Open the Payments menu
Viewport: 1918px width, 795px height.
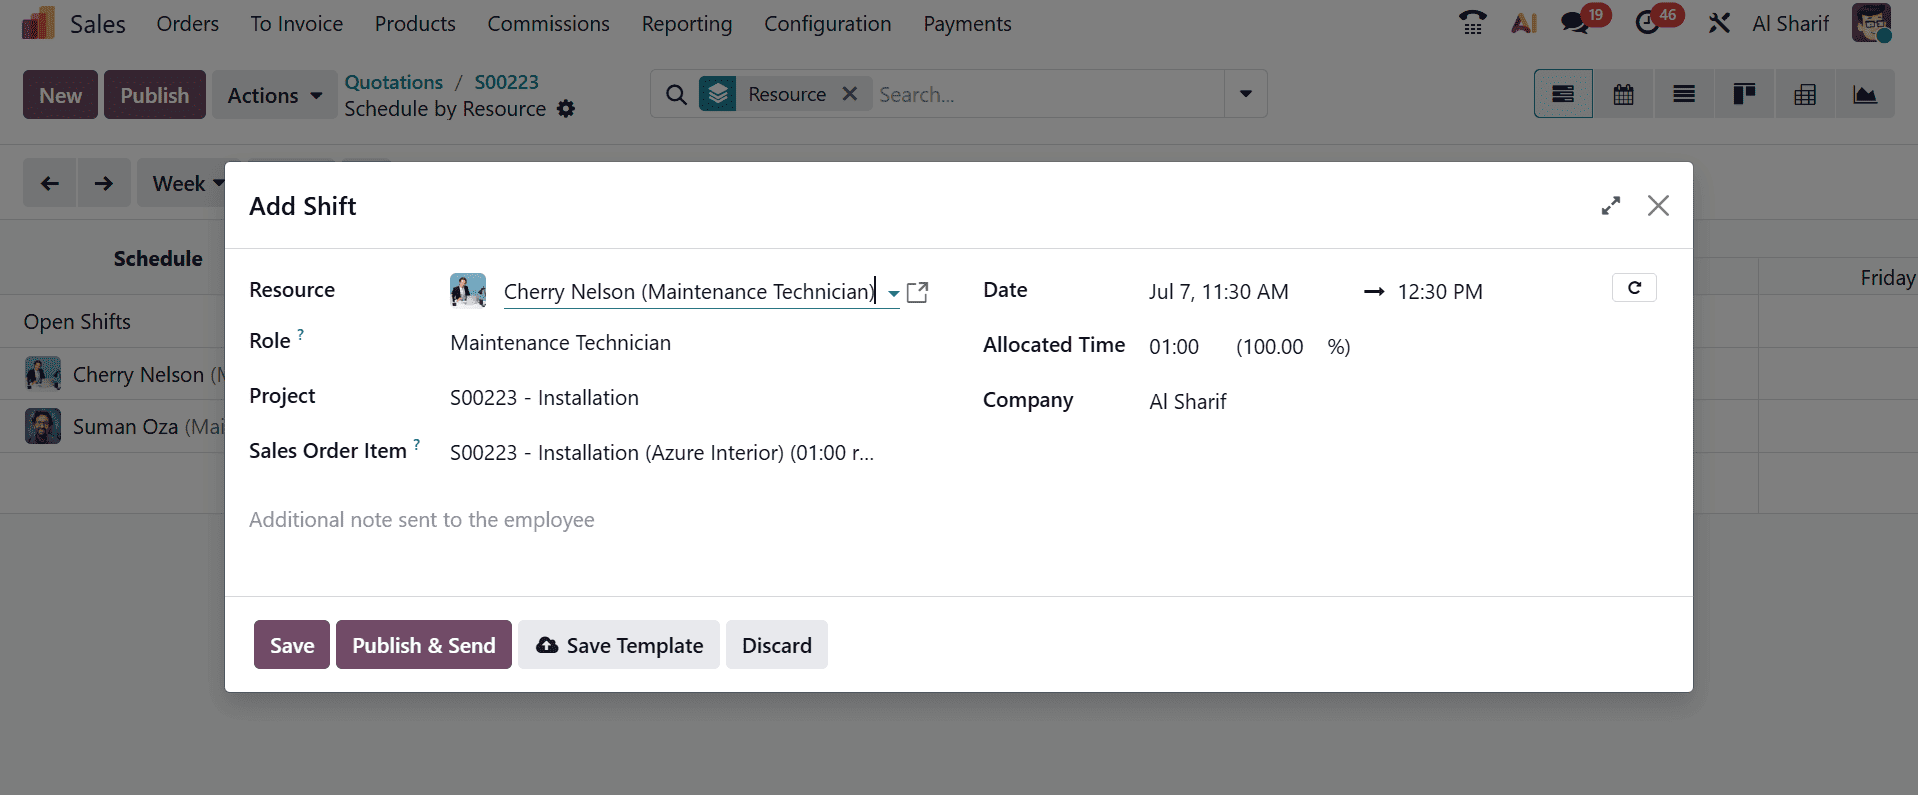click(967, 23)
